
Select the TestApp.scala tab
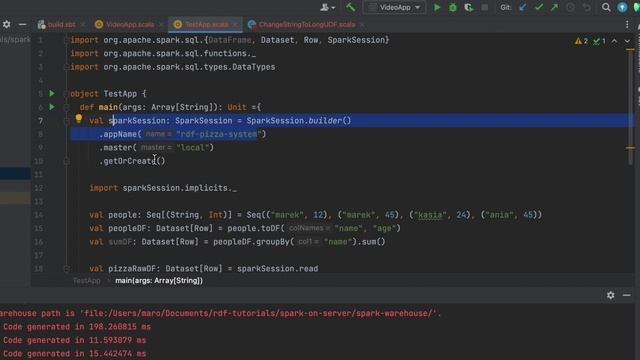tap(207, 24)
